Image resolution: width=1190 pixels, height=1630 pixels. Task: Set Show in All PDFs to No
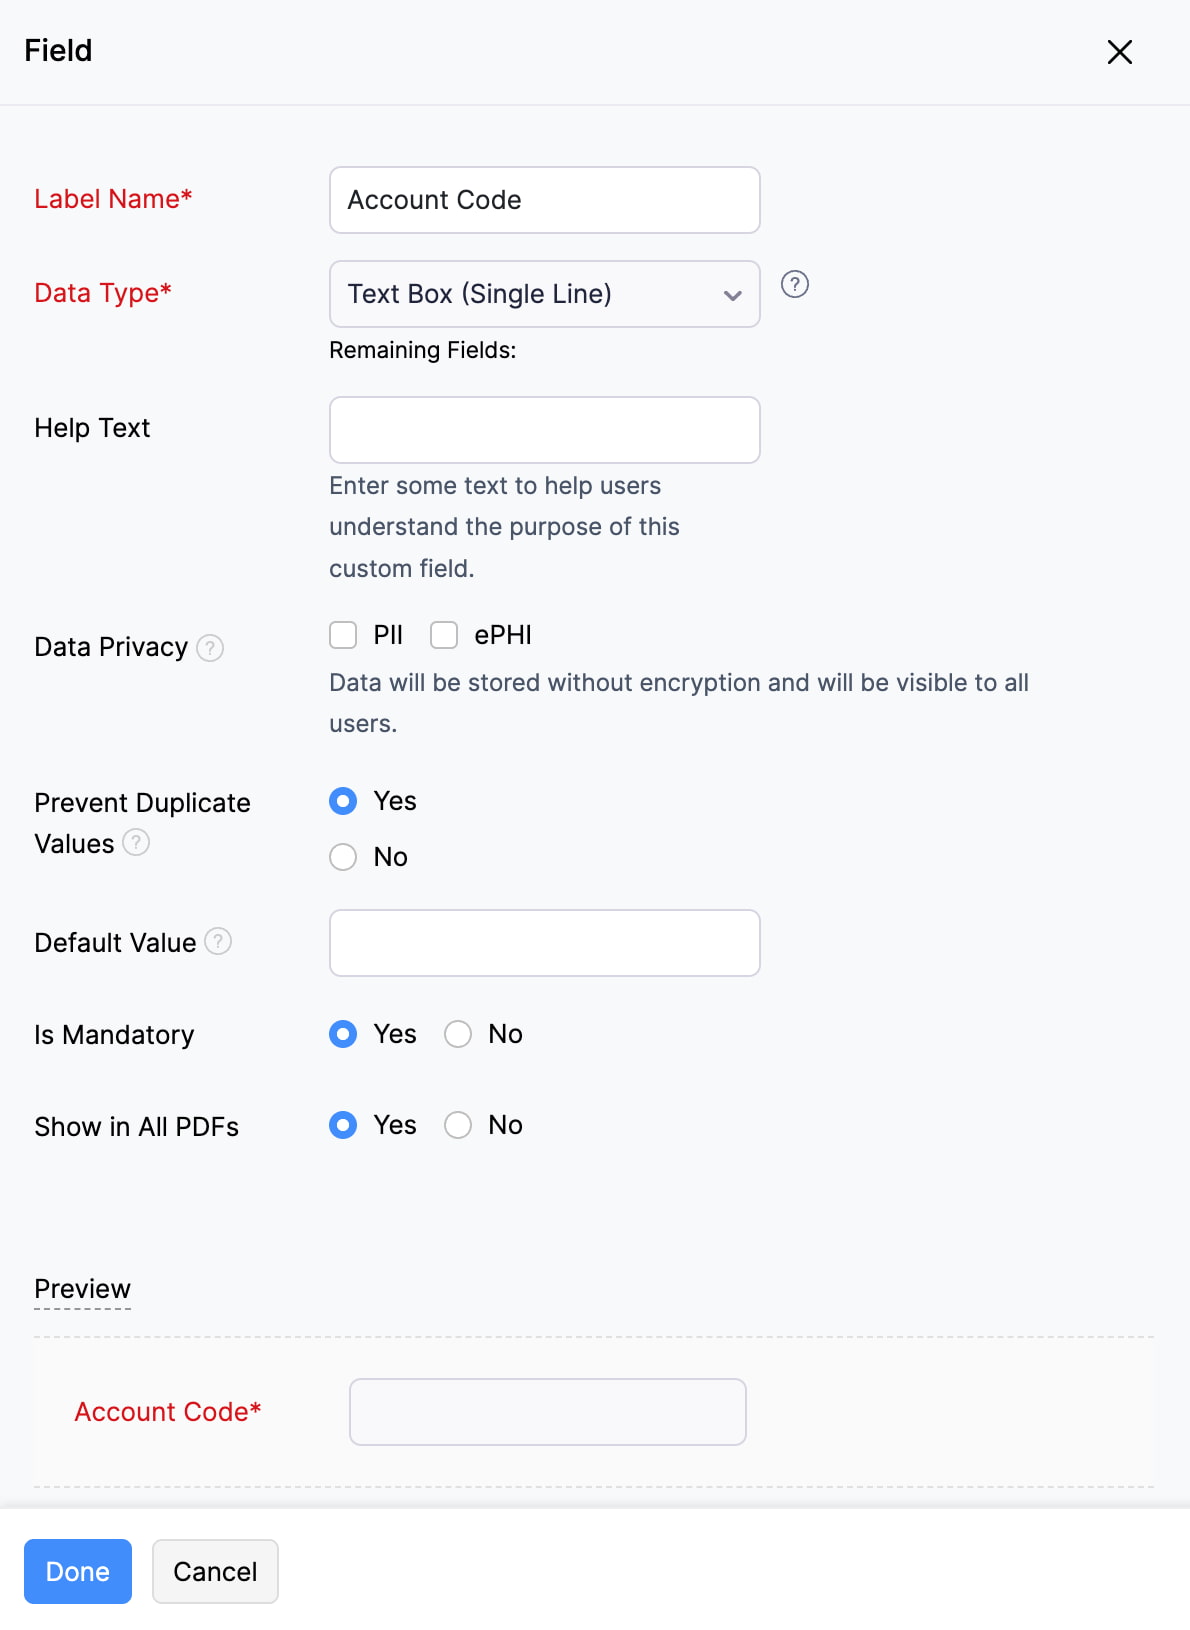coord(458,1125)
